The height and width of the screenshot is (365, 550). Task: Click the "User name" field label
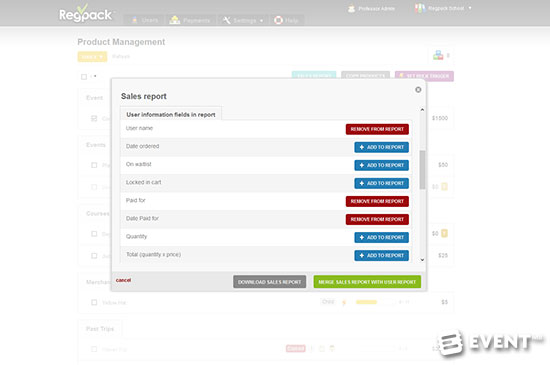tap(139, 128)
